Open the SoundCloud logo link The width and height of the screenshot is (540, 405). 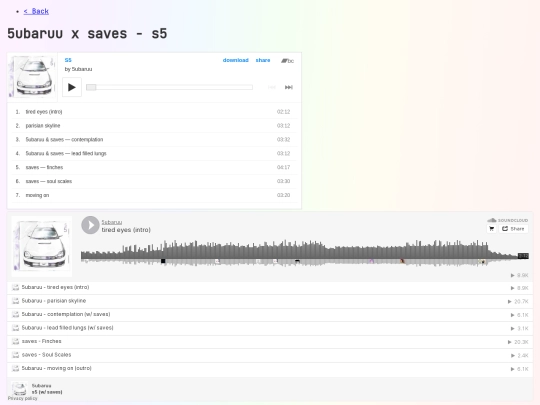(x=508, y=220)
